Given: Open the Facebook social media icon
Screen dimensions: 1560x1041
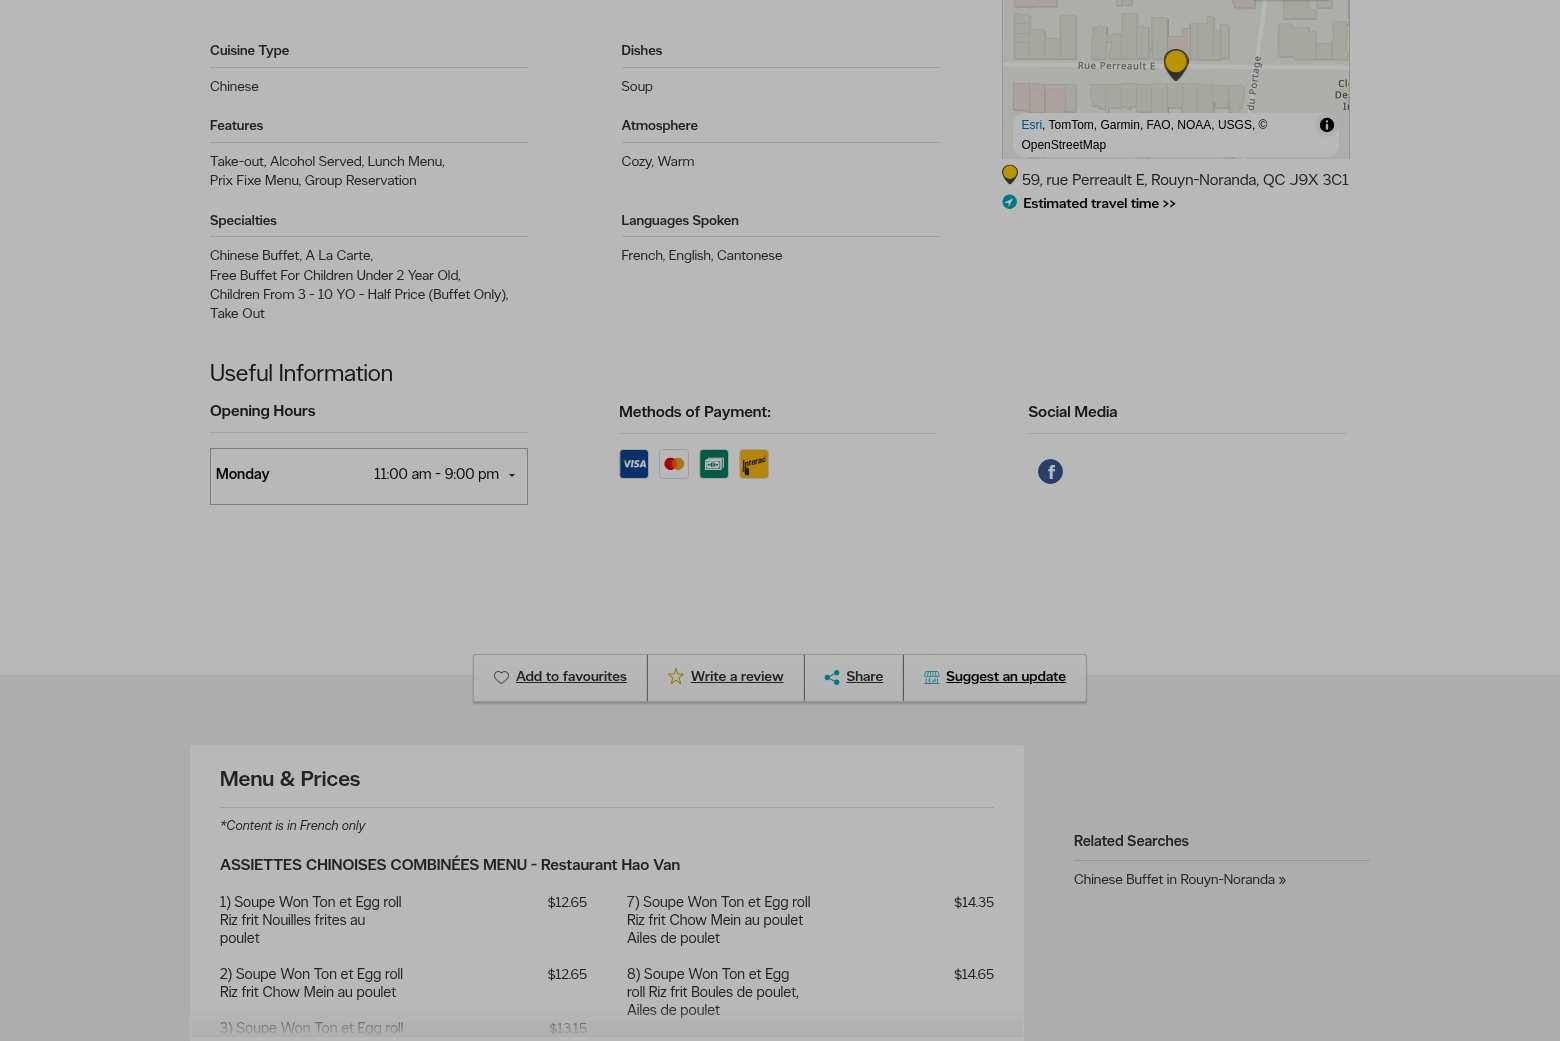Looking at the screenshot, I should [x=1050, y=471].
